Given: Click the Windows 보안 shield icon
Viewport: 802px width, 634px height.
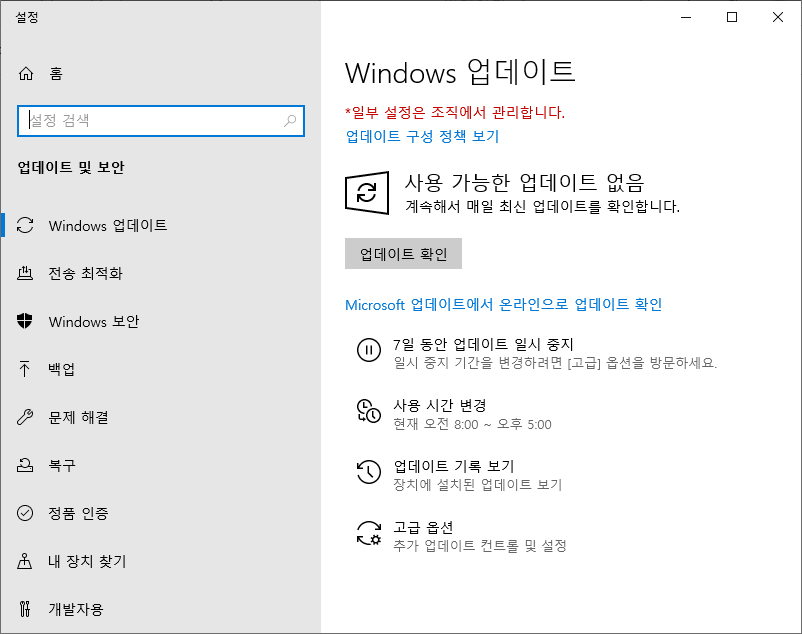Looking at the screenshot, I should tap(25, 321).
